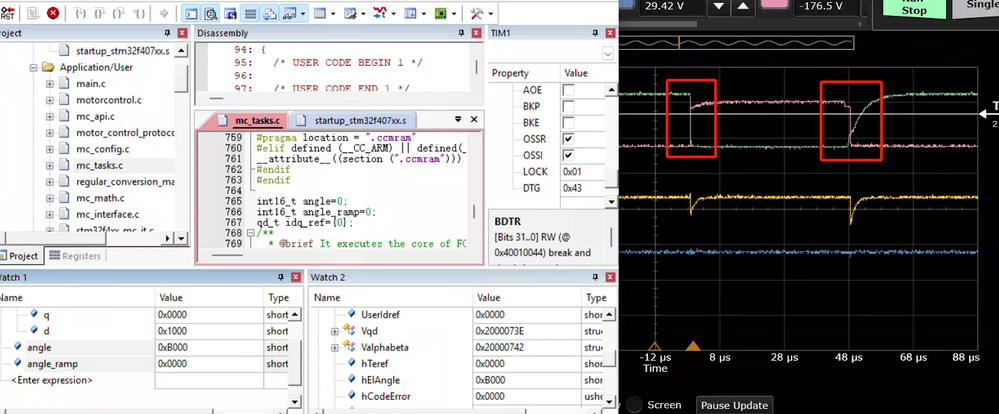Viewport: 999px width, 414px height.
Task: Click the RST reset CPU icon
Action: [x=6, y=14]
